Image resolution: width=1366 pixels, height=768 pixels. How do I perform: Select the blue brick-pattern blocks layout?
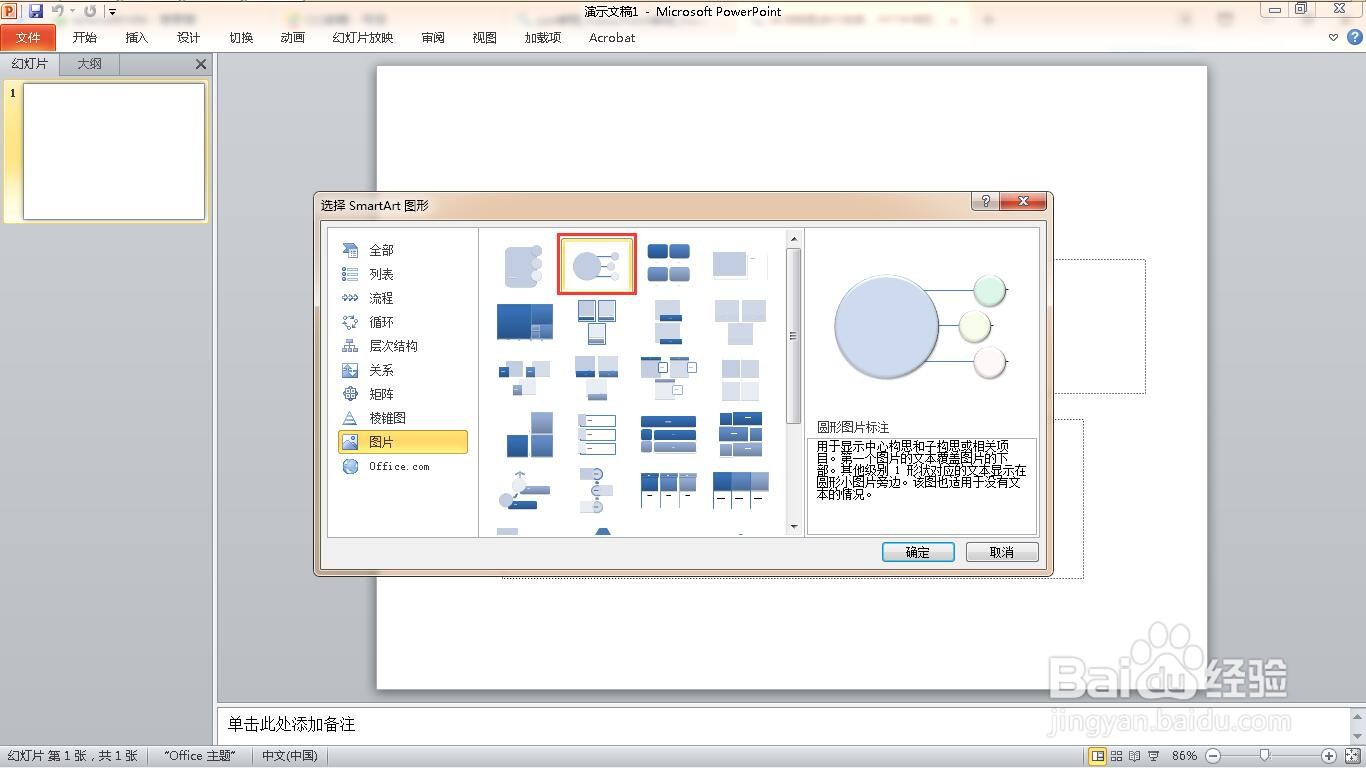point(740,435)
